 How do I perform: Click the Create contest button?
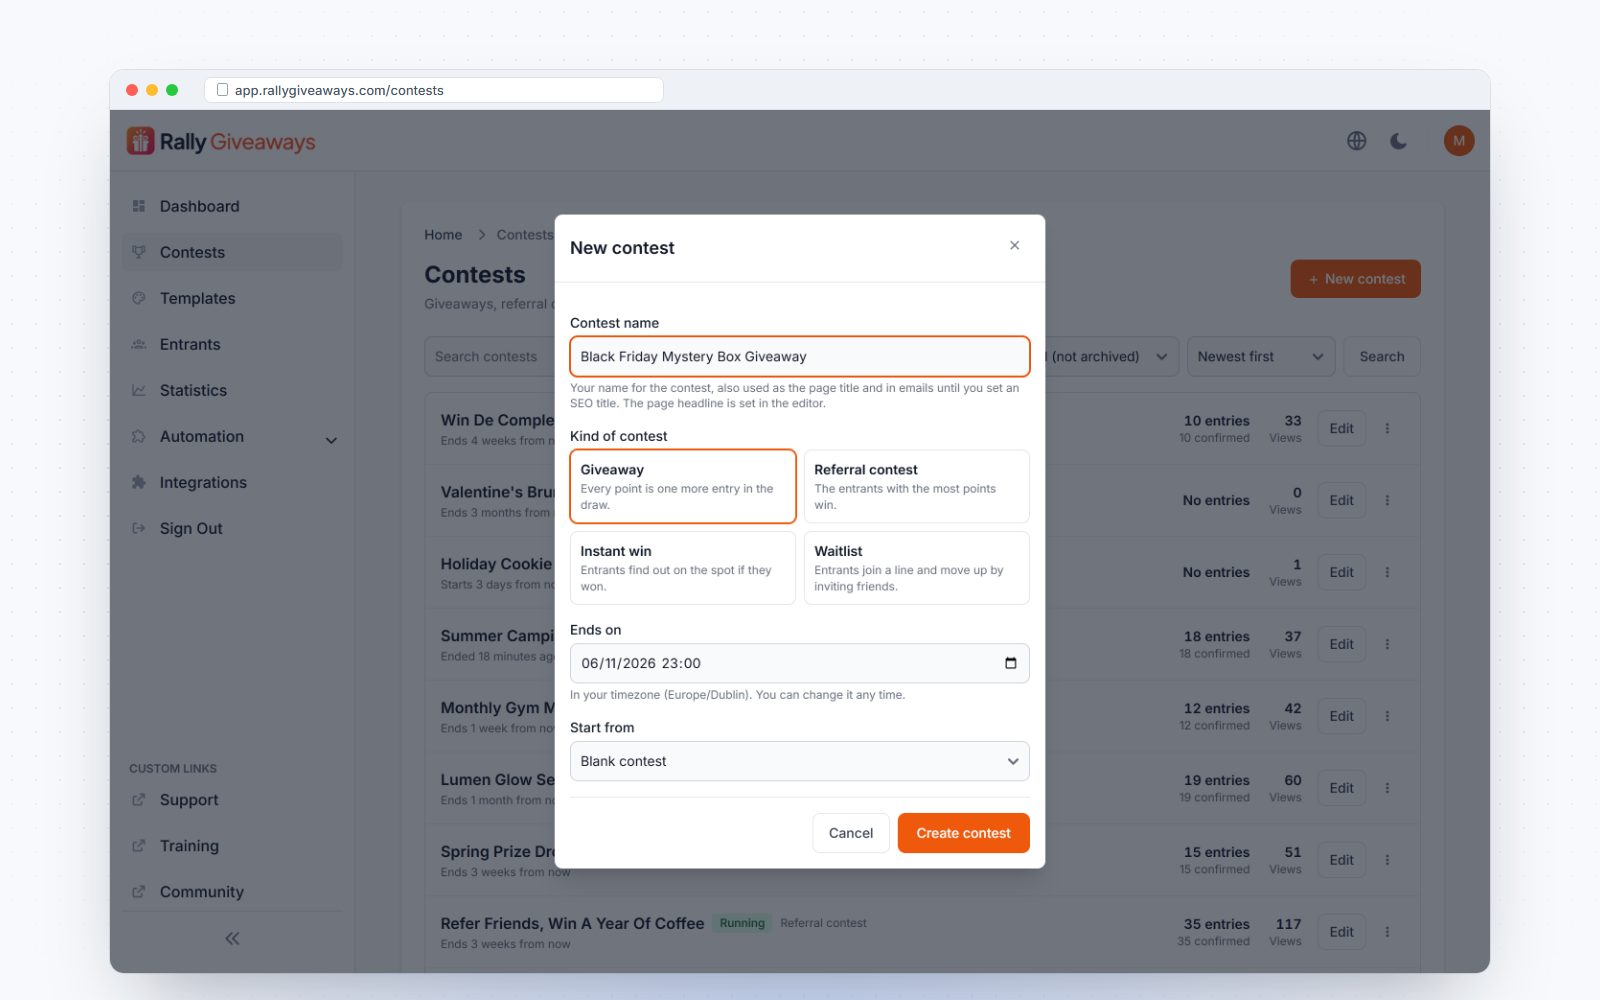coord(964,833)
